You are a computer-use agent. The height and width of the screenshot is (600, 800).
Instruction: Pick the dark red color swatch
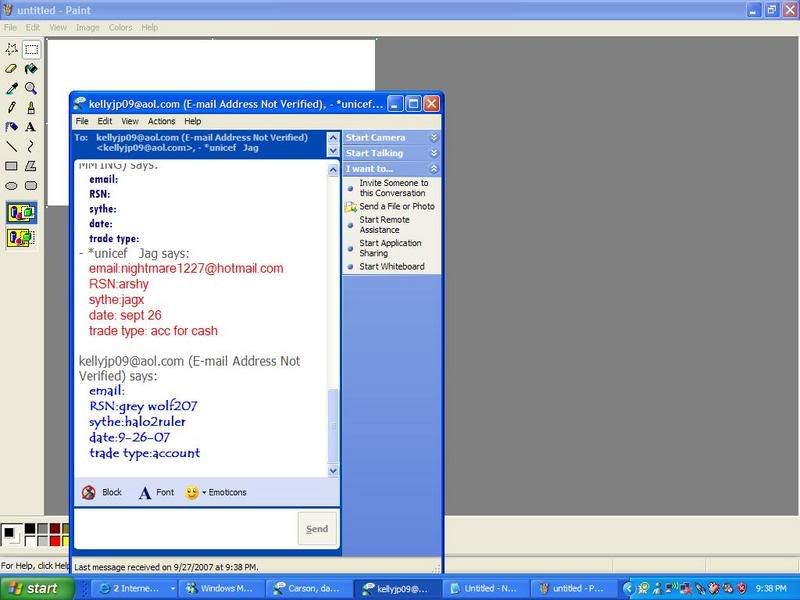55,529
